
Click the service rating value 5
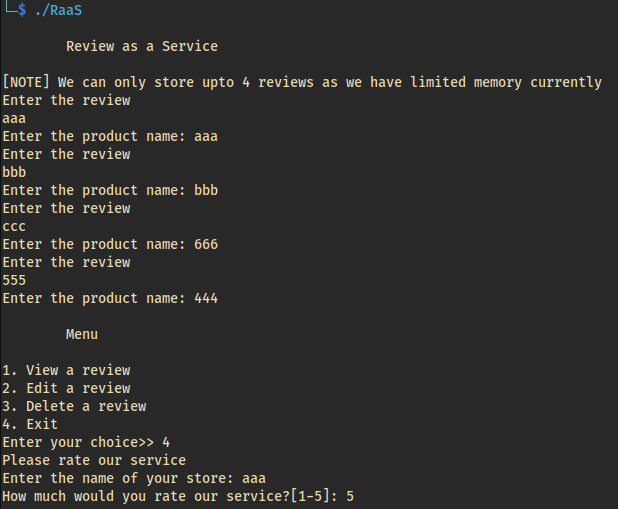pyautogui.click(x=350, y=496)
